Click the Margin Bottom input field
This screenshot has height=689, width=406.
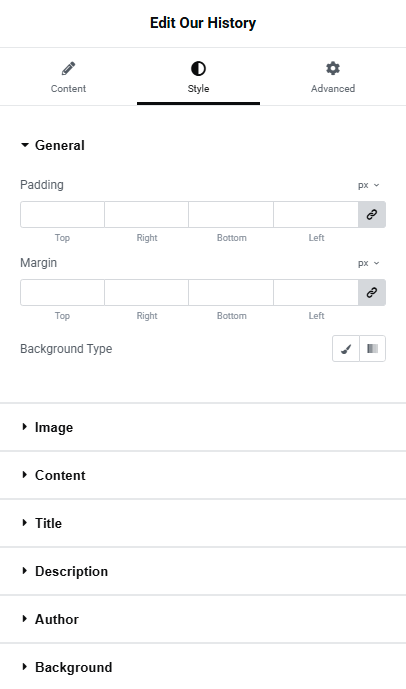click(231, 293)
